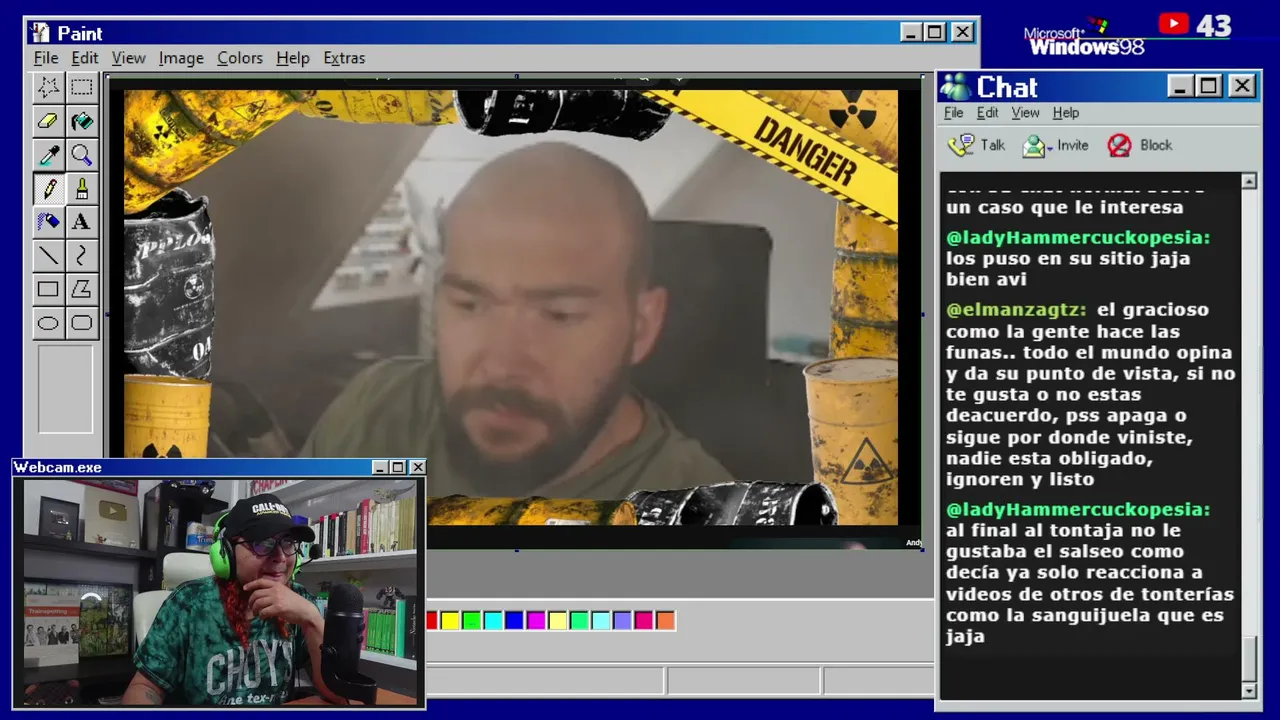Activate the Pick Color eyedropper tool
Screen dimensions: 1280x720
pos(48,155)
